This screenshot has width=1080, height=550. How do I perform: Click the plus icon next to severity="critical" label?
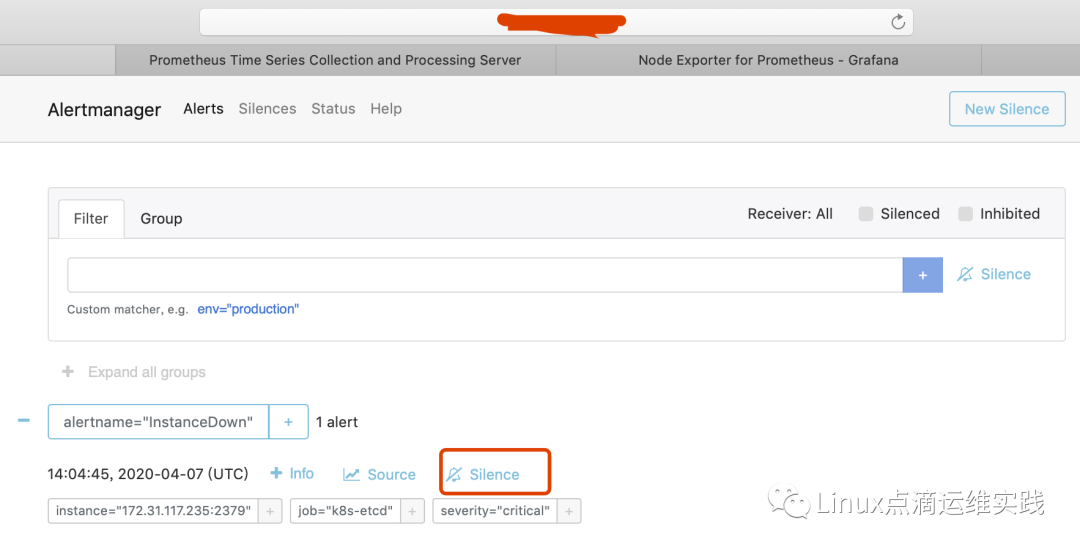coord(568,511)
